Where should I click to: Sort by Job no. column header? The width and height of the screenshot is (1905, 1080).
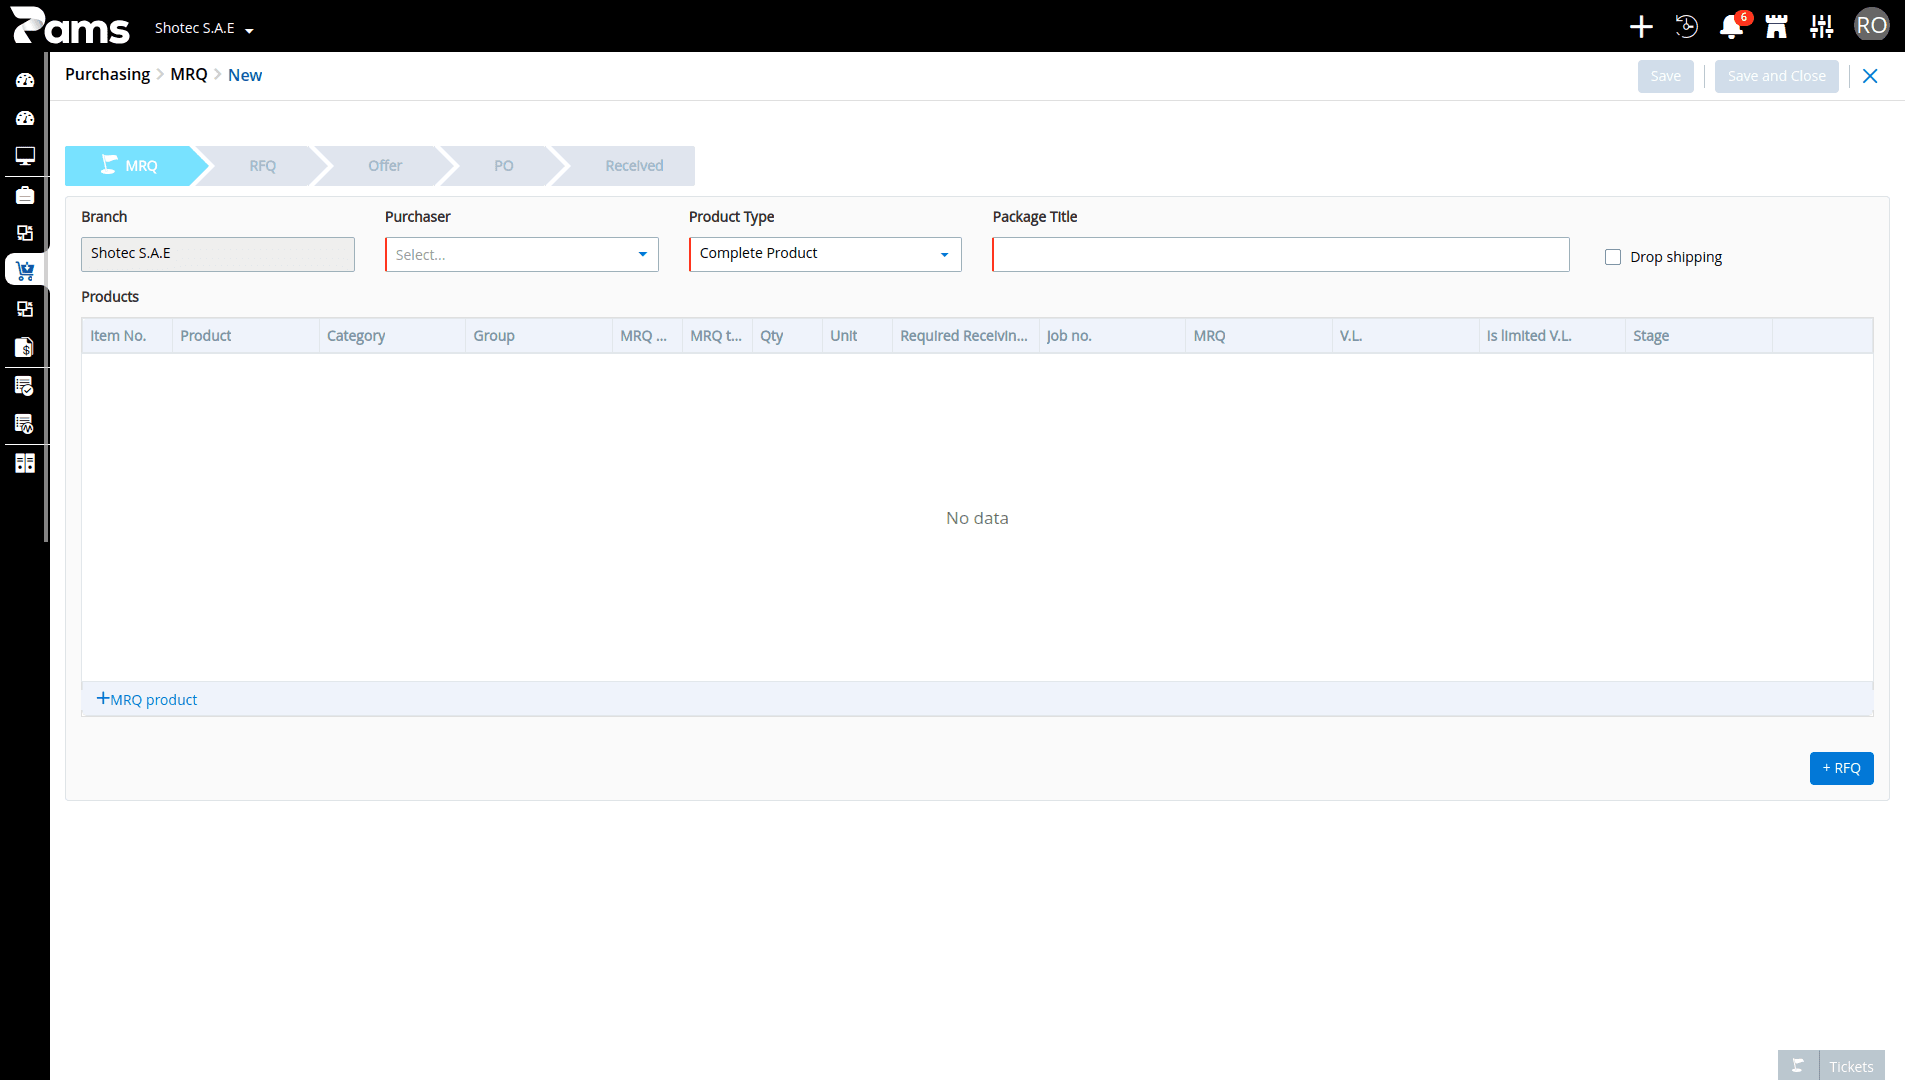1112,336
